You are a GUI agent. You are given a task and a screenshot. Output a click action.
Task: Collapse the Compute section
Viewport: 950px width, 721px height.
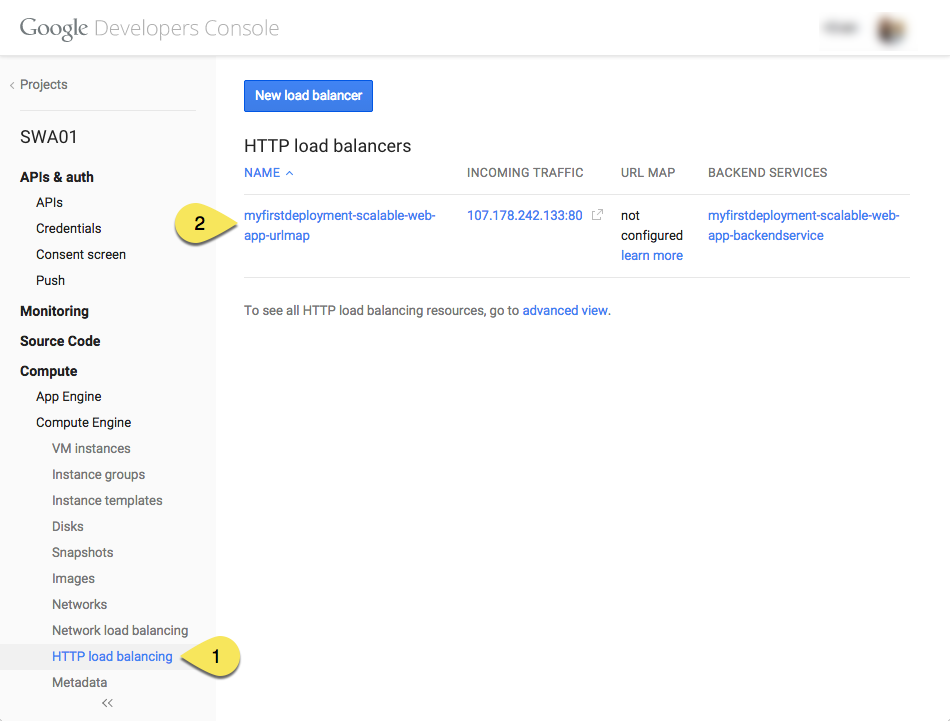(x=48, y=371)
